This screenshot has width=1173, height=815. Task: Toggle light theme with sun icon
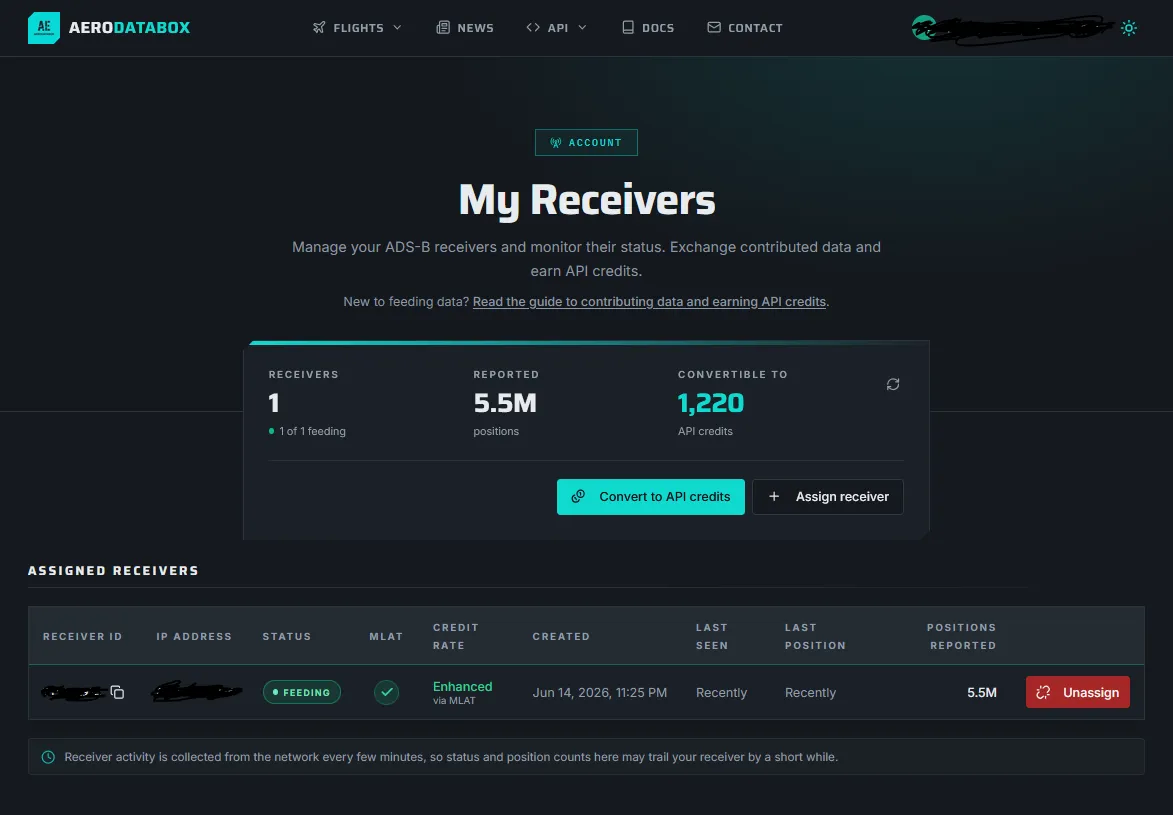[1129, 28]
